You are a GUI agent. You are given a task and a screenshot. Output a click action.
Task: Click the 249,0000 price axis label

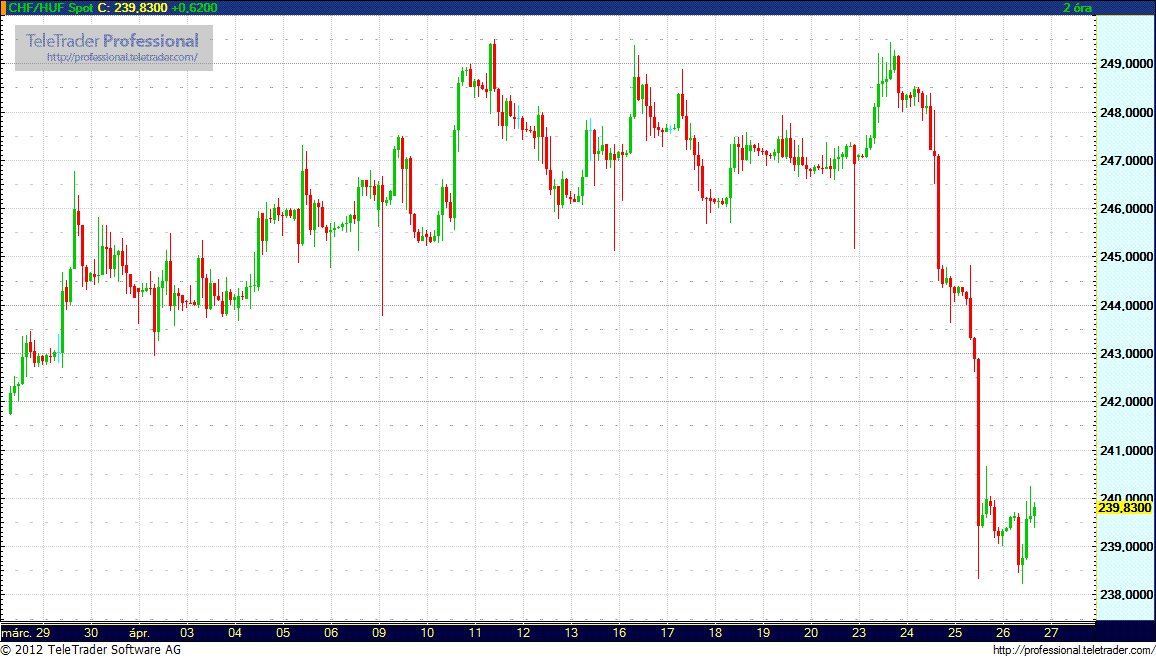(1127, 64)
